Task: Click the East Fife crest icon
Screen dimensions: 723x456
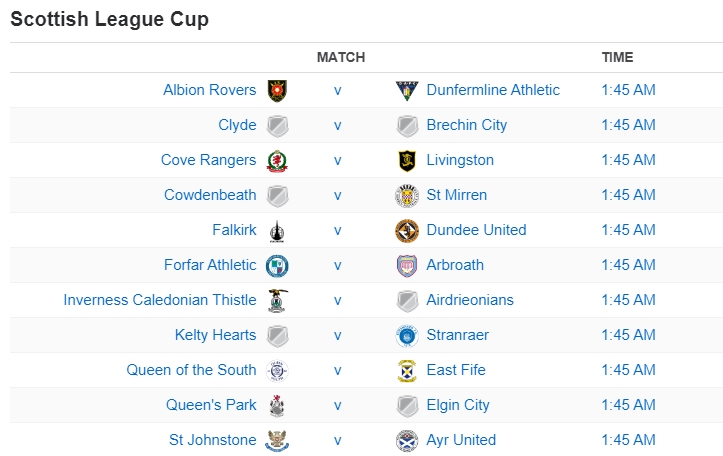Action: 407,371
